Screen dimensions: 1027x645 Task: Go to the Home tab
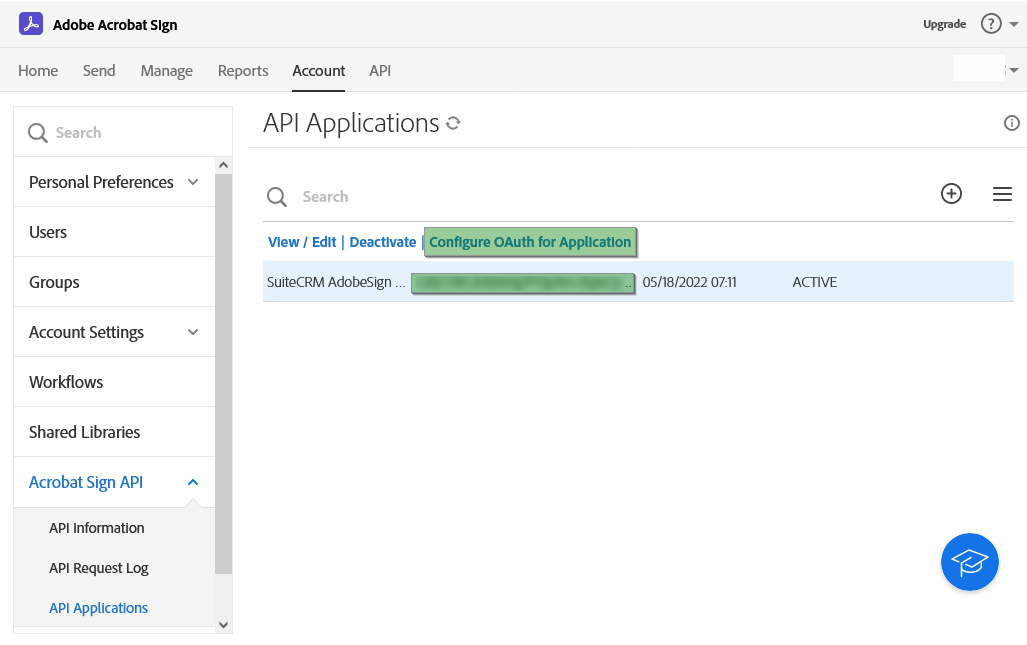pos(38,71)
